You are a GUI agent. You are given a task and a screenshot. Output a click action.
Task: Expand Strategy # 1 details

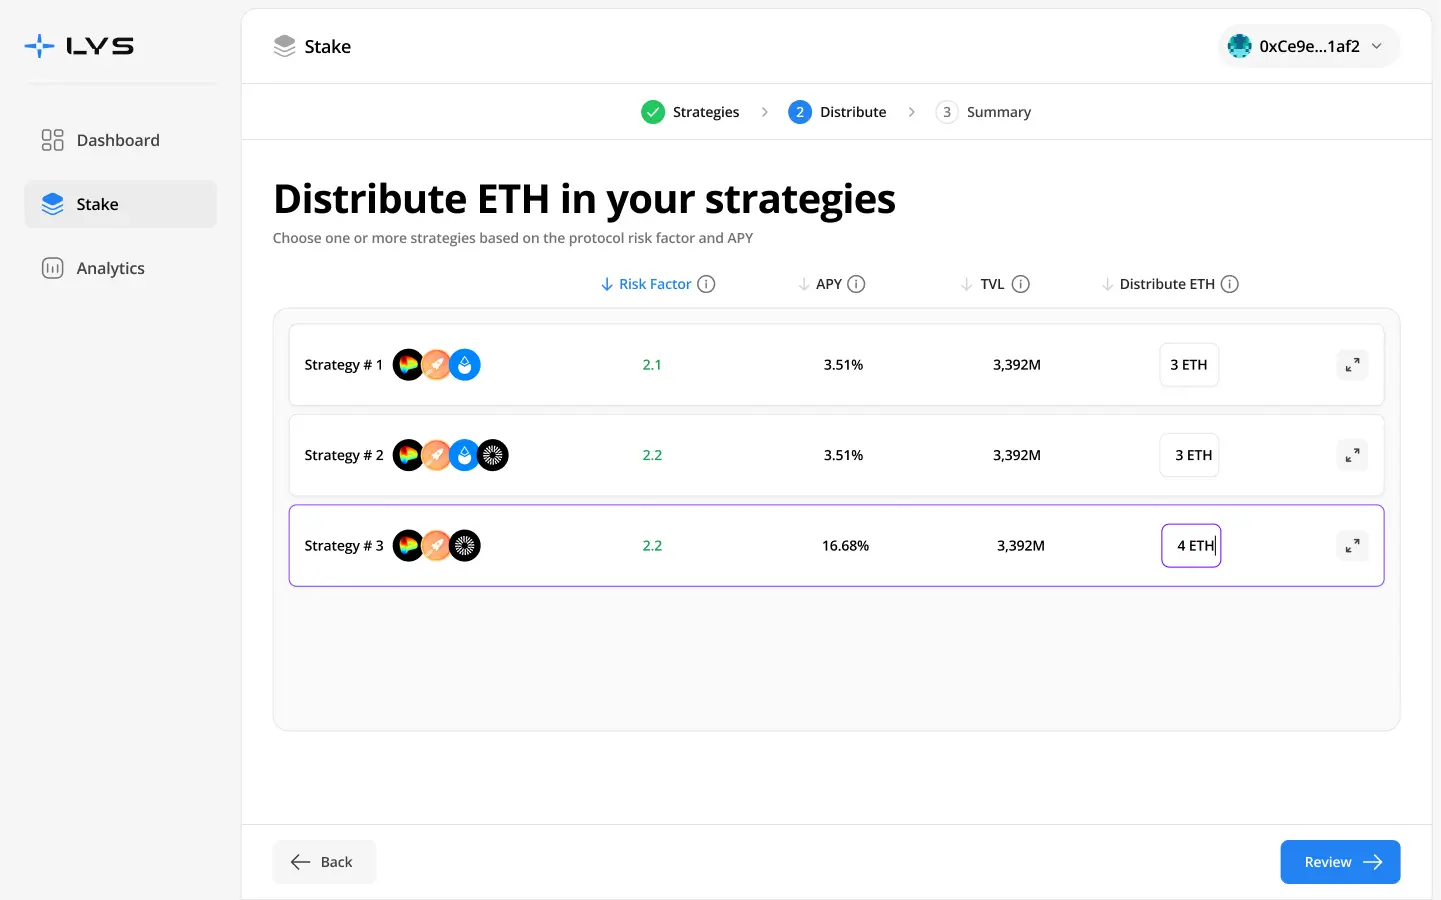(1352, 365)
